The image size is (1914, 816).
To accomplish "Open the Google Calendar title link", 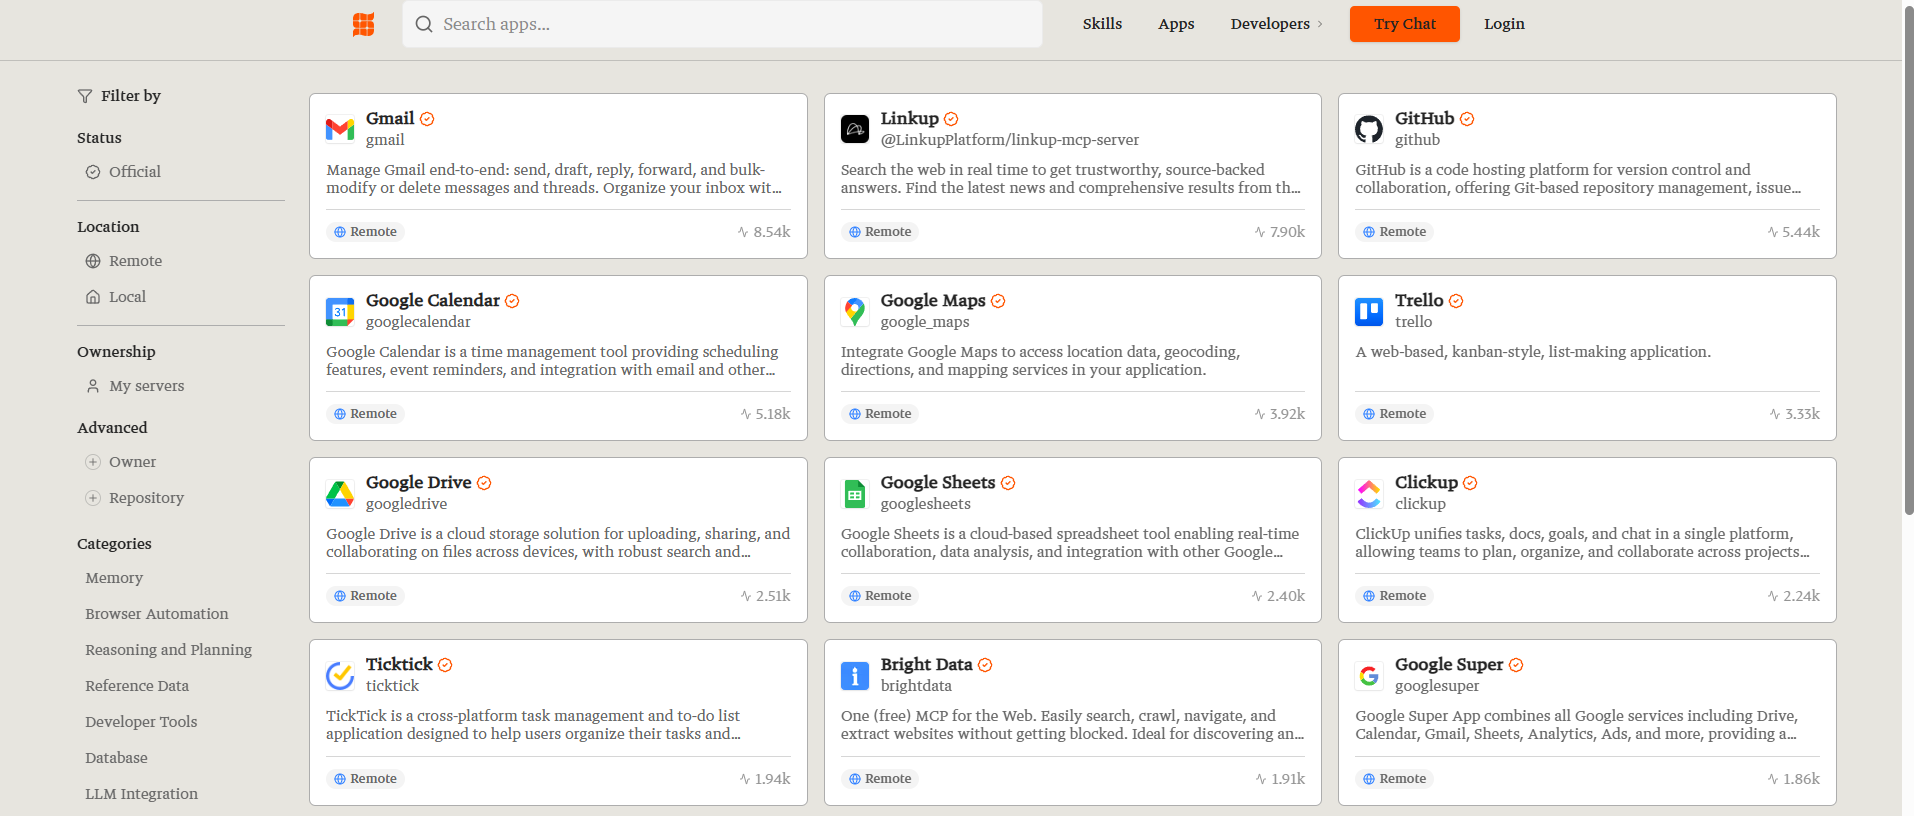I will 433,300.
